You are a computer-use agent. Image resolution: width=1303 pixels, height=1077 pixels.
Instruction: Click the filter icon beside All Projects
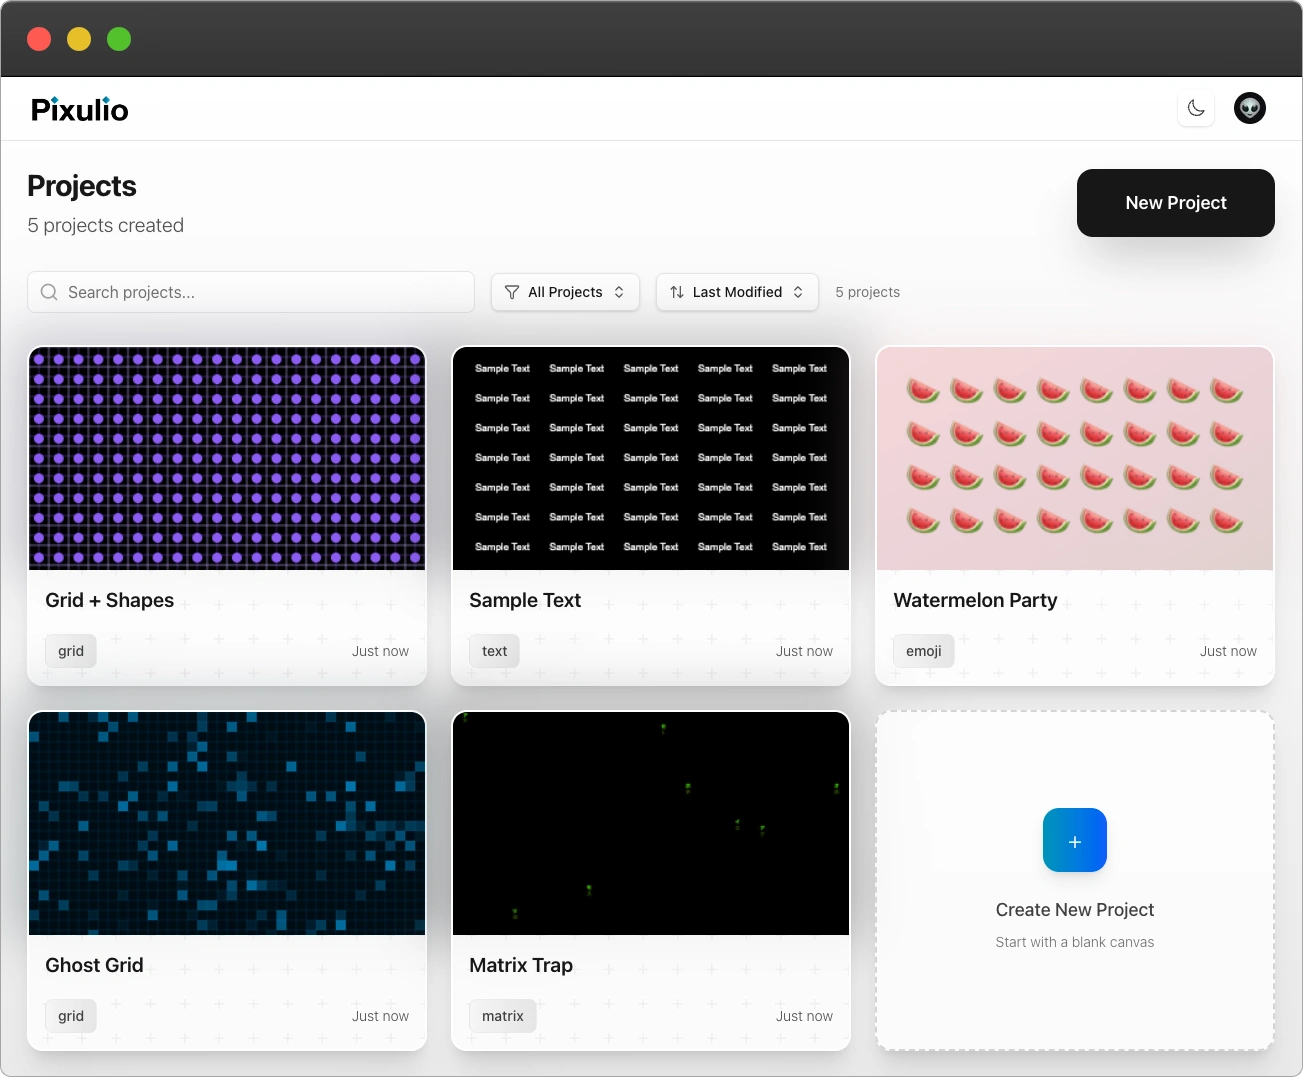(x=511, y=292)
